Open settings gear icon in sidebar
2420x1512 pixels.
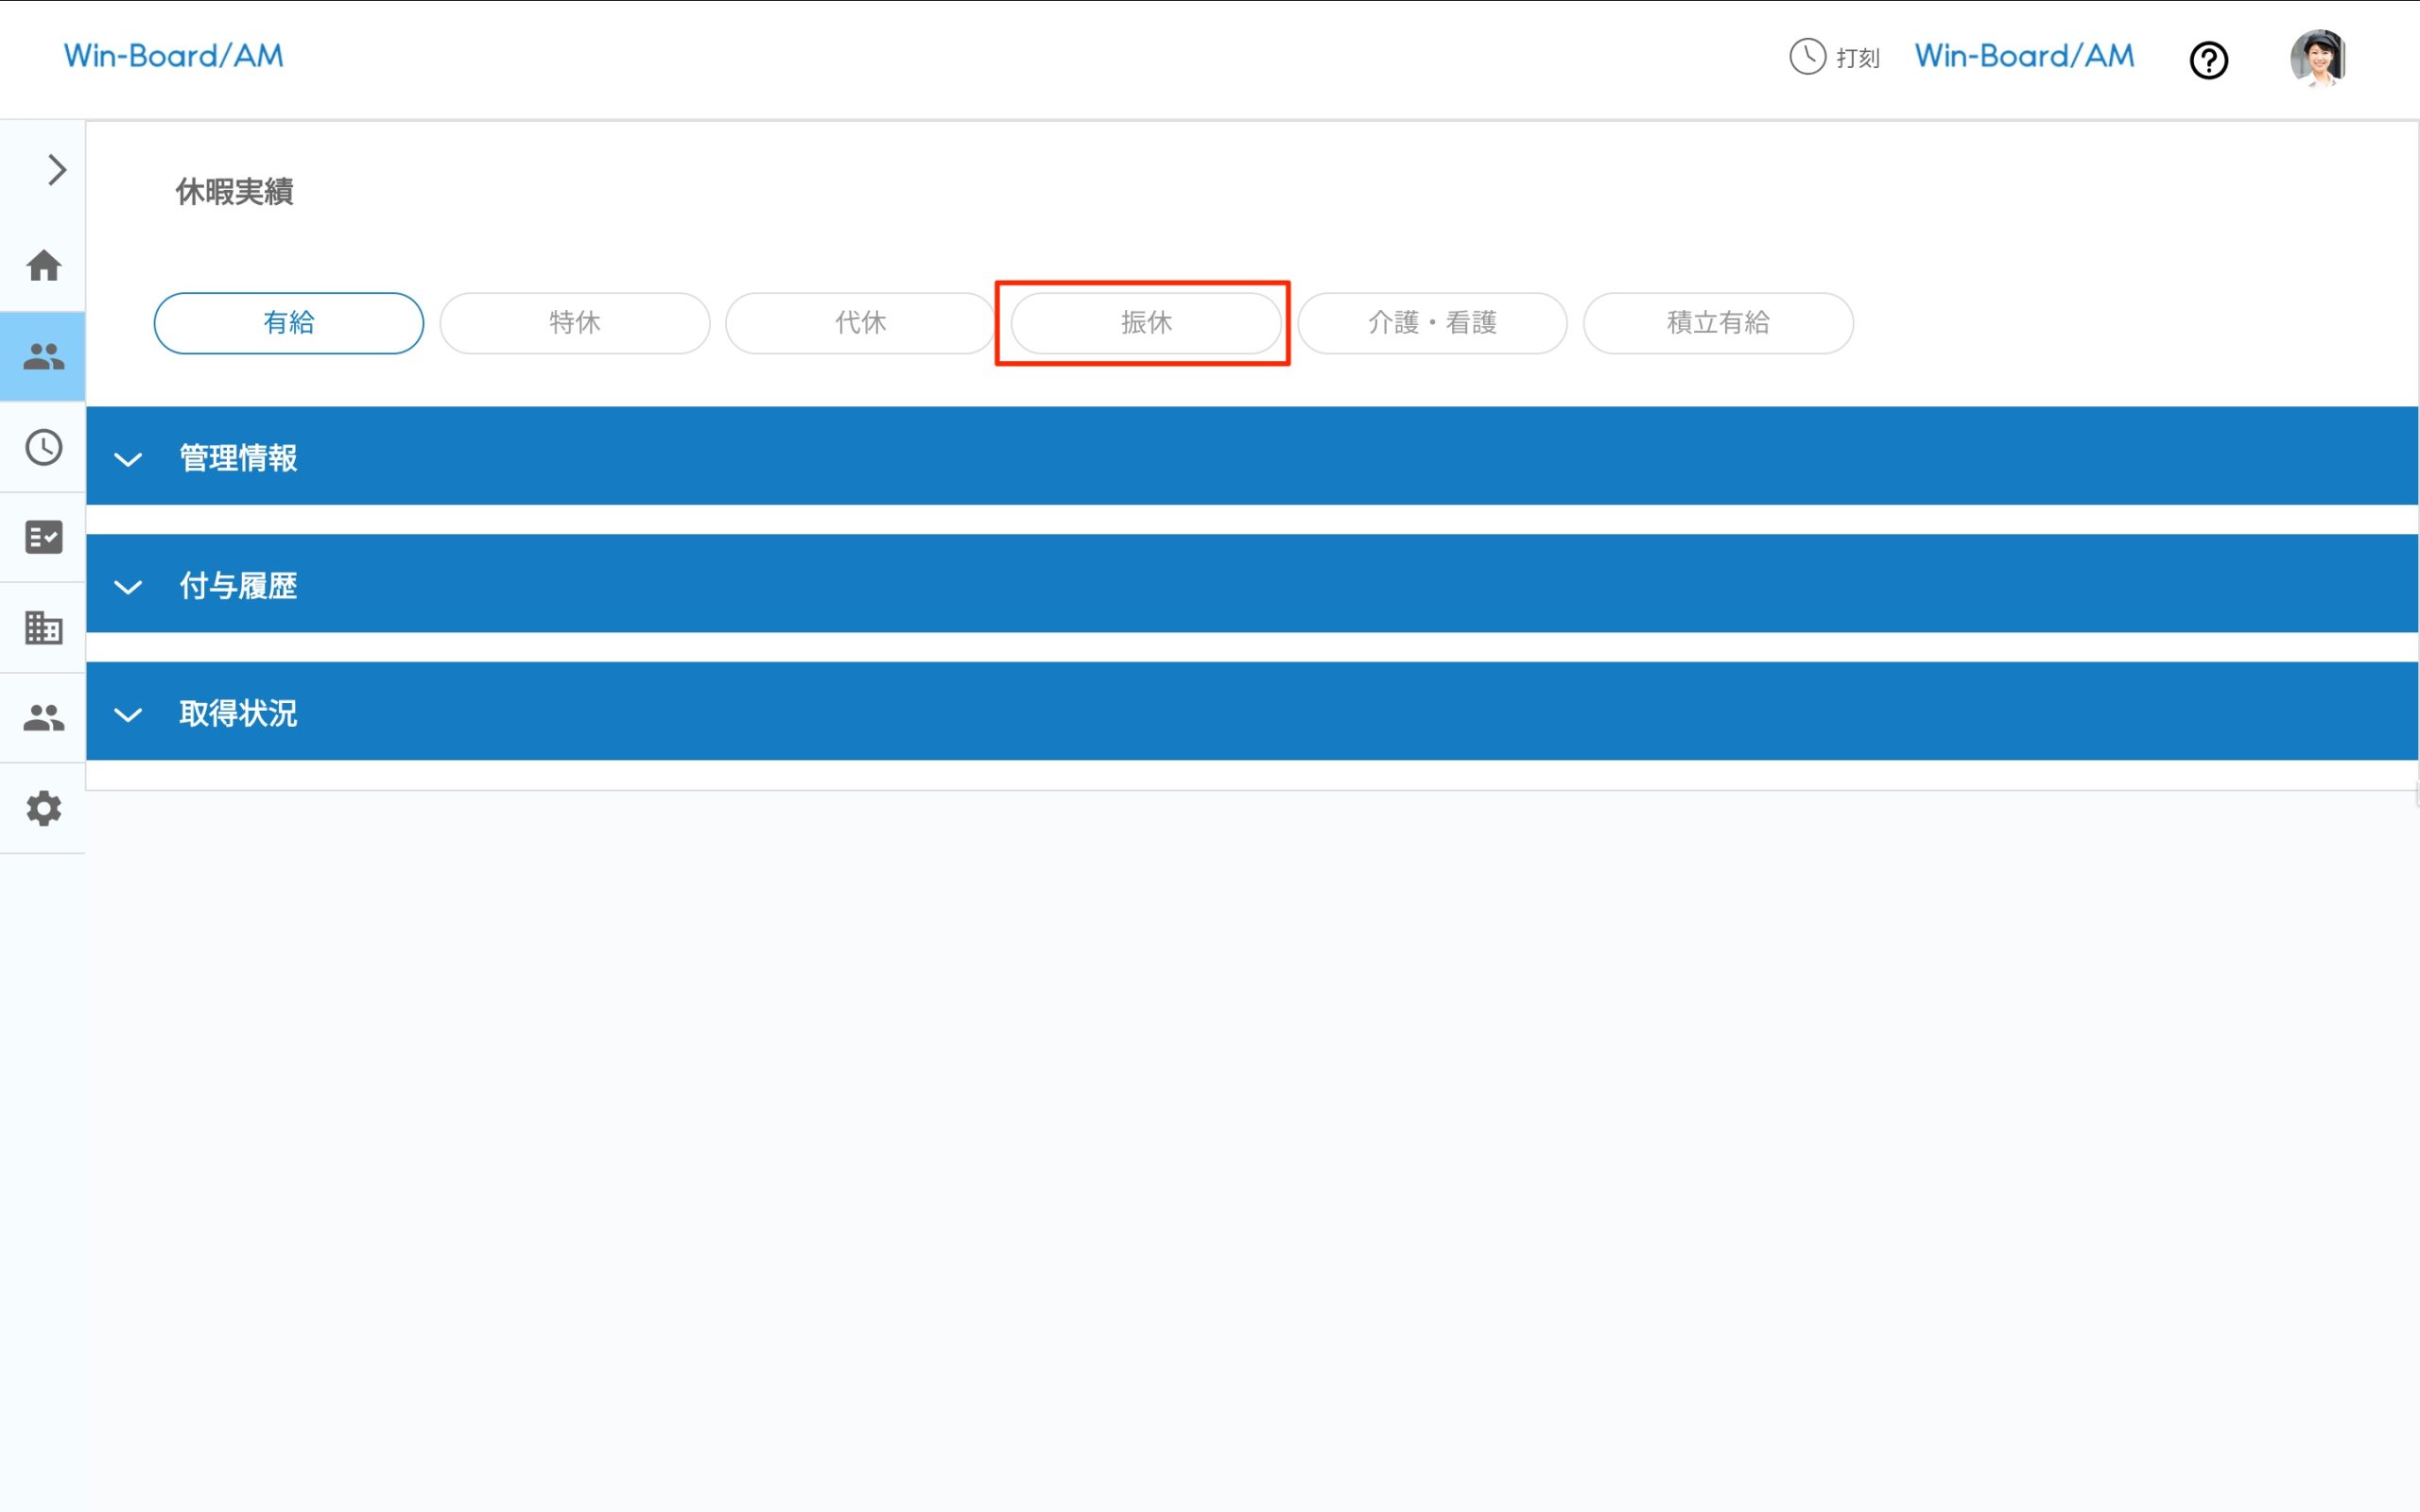43,808
